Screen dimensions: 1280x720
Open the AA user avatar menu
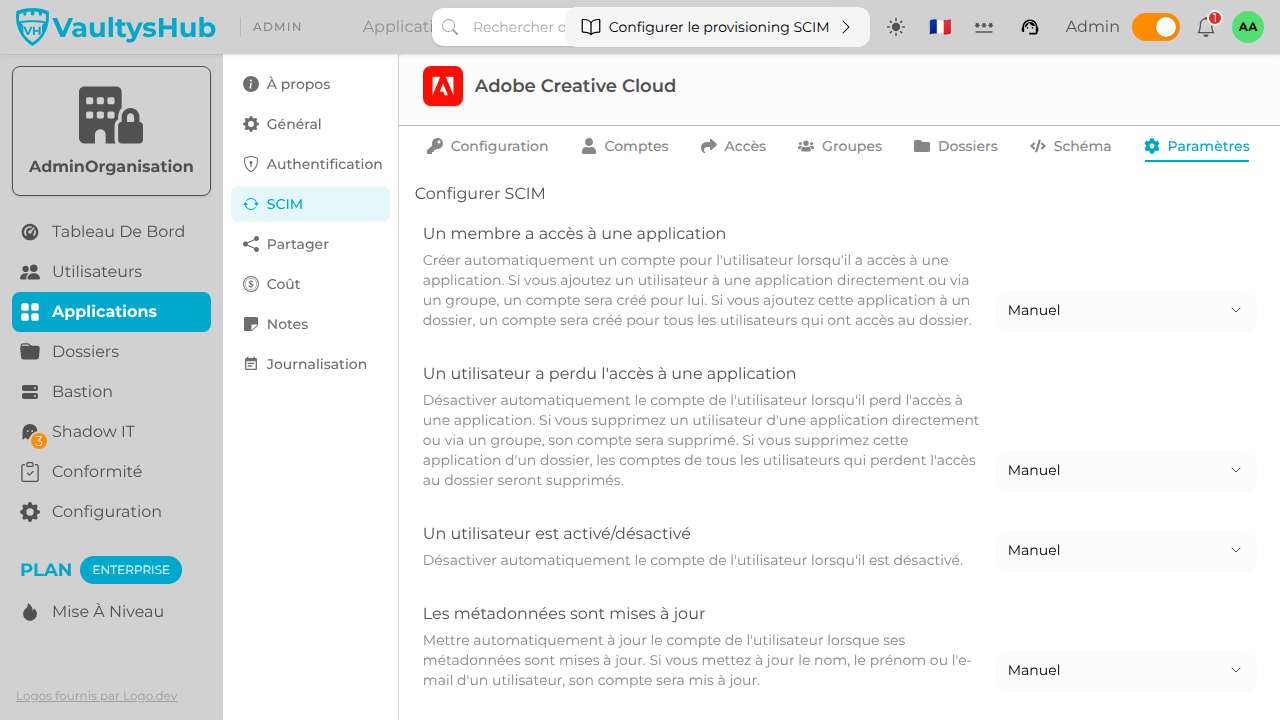1248,27
